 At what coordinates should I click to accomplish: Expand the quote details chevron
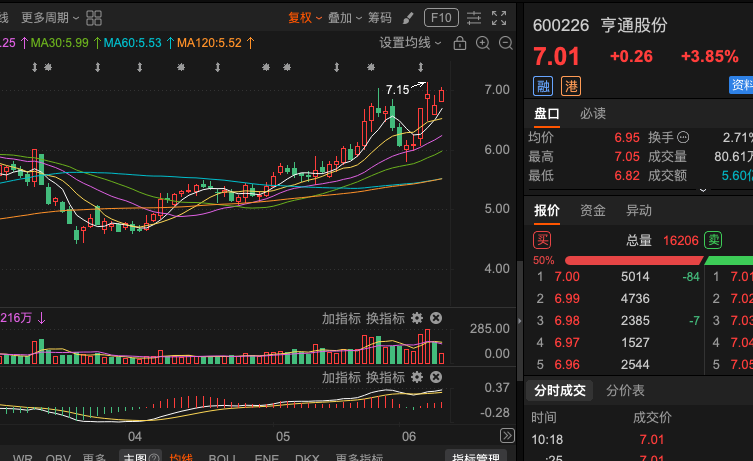pyautogui.click(x=703, y=190)
